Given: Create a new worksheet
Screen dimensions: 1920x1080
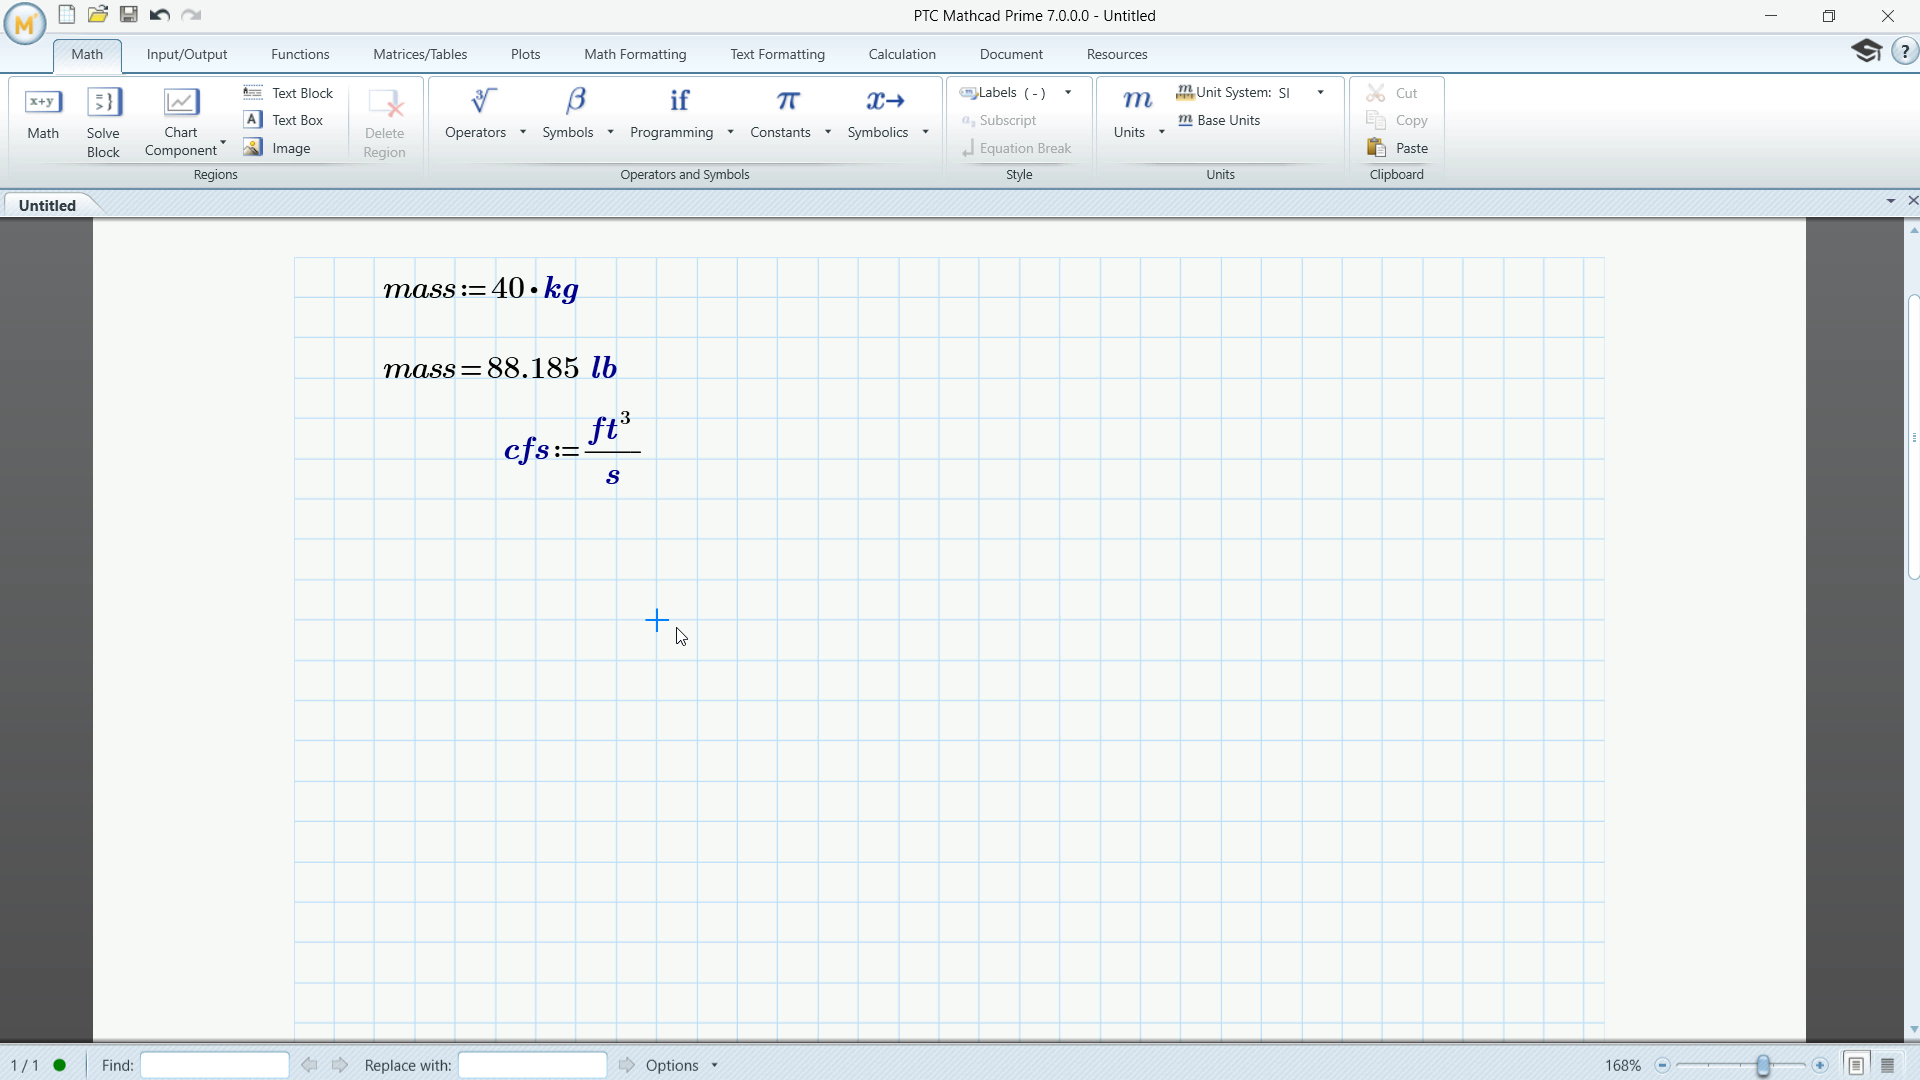Looking at the screenshot, I should coord(67,15).
